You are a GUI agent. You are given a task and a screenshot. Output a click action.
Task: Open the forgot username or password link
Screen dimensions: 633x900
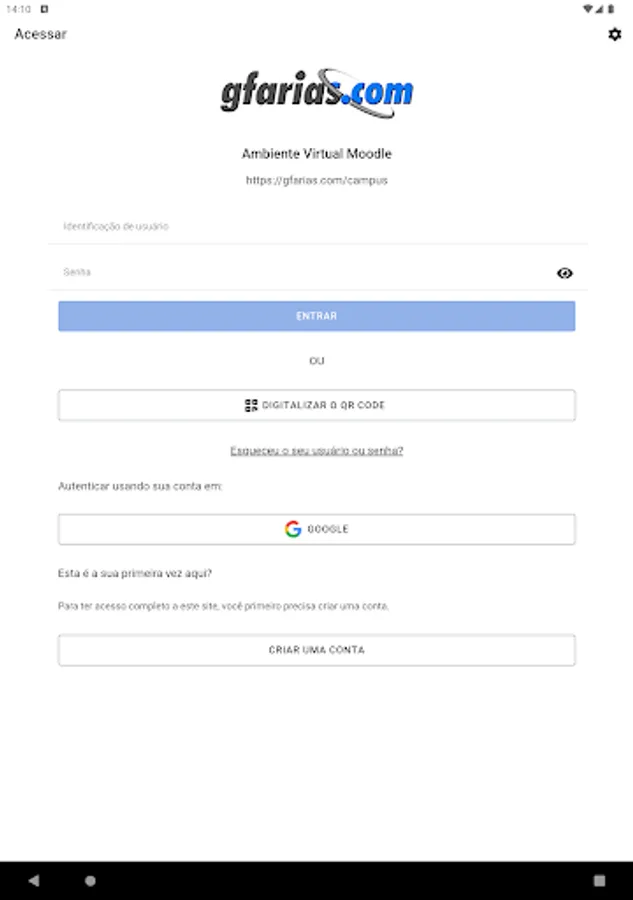[316, 451]
